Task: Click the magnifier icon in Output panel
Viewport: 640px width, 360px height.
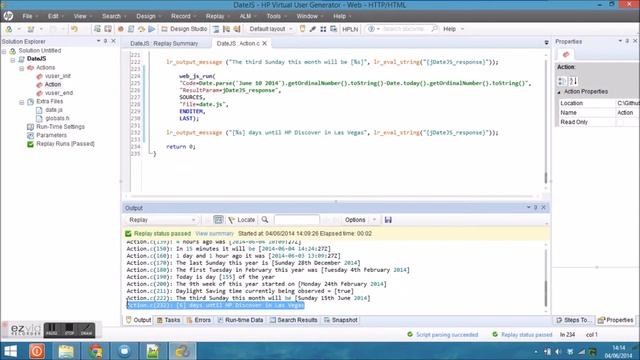Action: point(265,220)
